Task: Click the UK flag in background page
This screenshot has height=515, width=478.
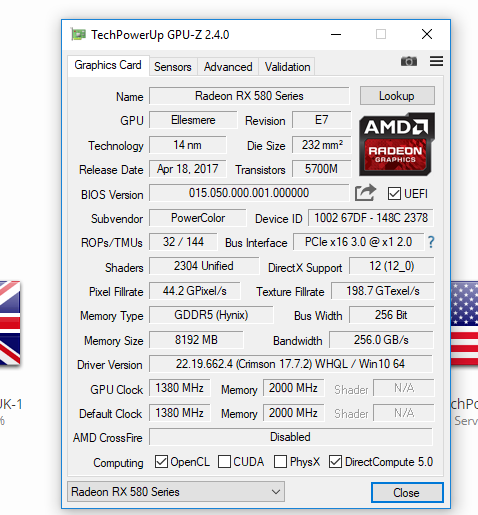Action: (x=10, y=323)
